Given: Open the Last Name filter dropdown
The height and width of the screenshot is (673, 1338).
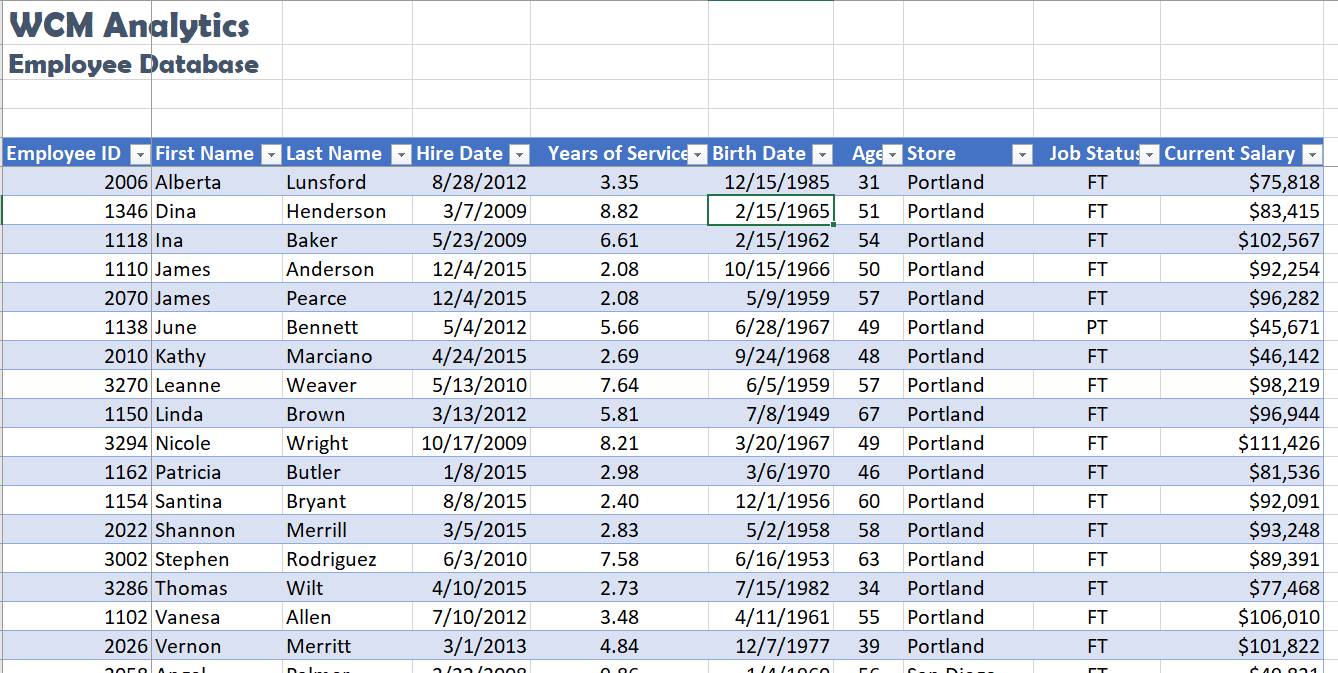Looking at the screenshot, I should pyautogui.click(x=400, y=154).
